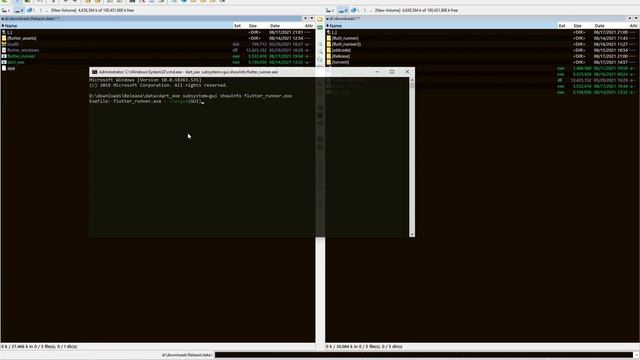Select the dll file row in right panel

pyautogui.click(x=527, y=80)
